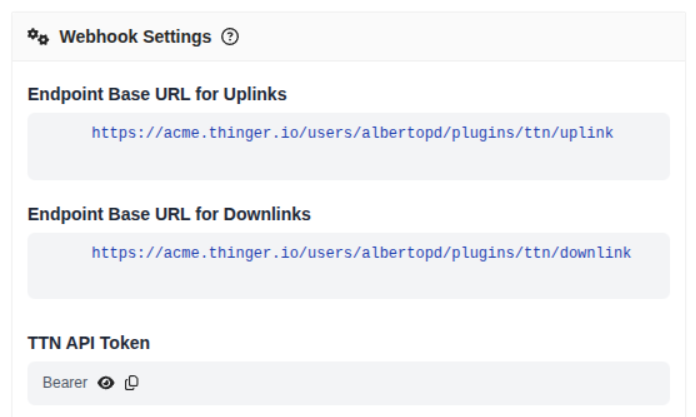This screenshot has width=696, height=417.
Task: Click https at start of uplink URL
Action: pos(112,132)
